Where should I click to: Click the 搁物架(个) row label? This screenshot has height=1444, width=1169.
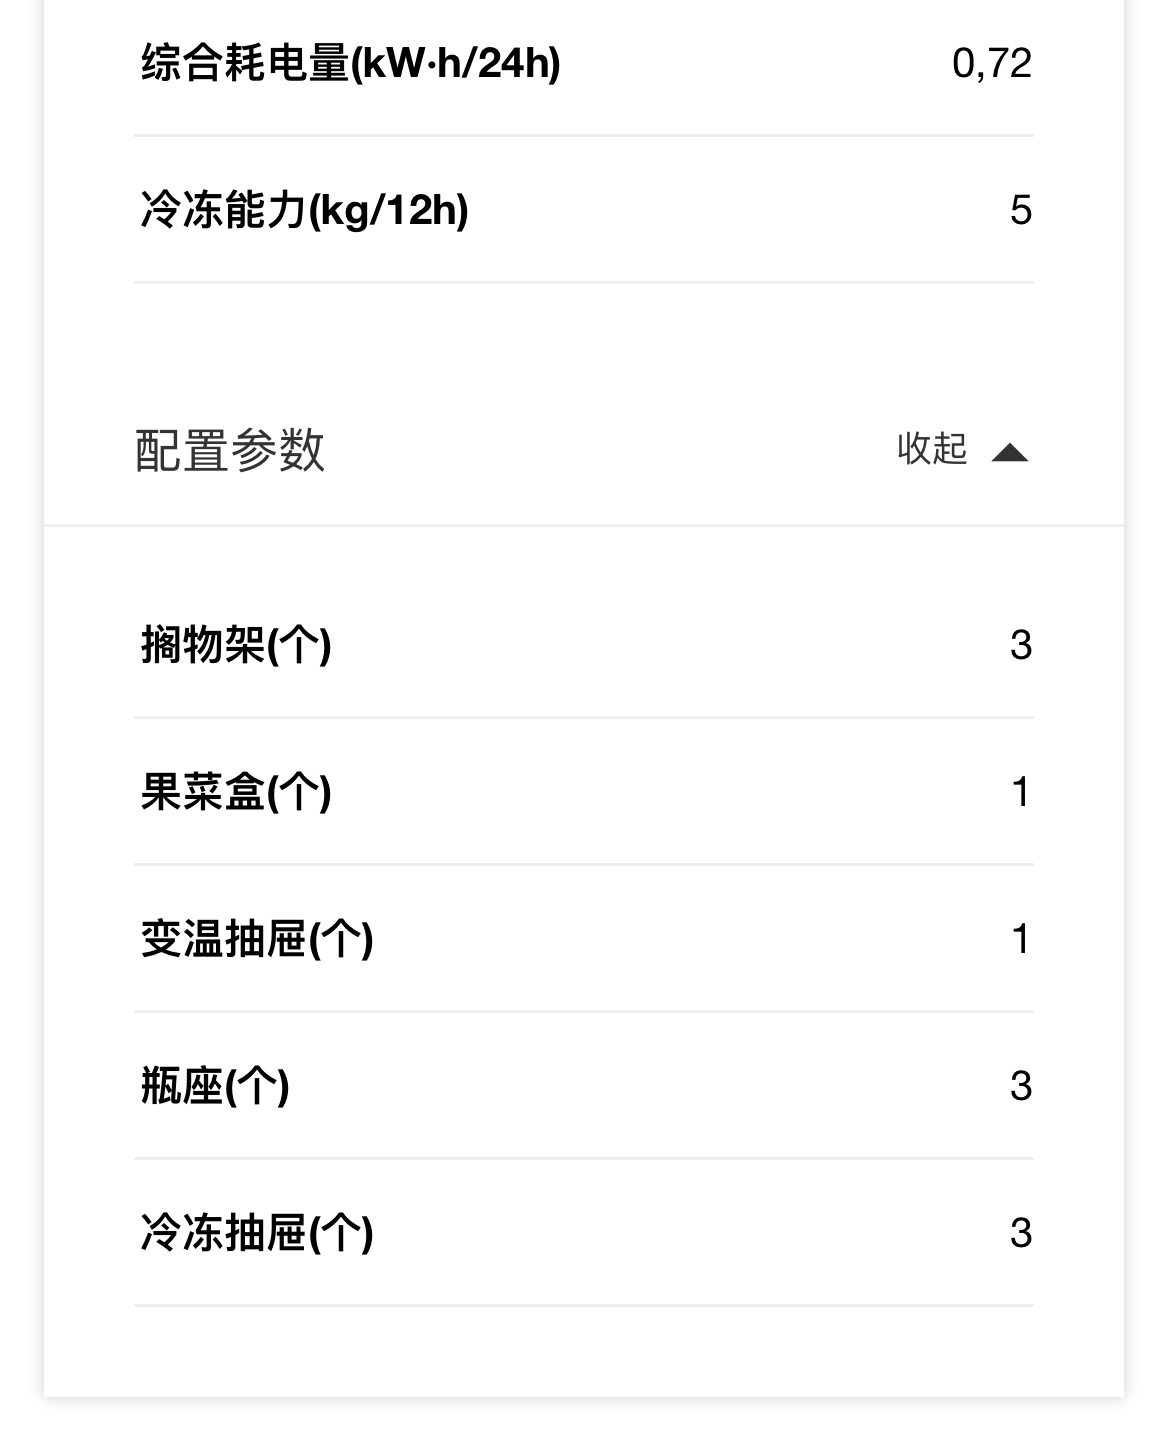(236, 645)
